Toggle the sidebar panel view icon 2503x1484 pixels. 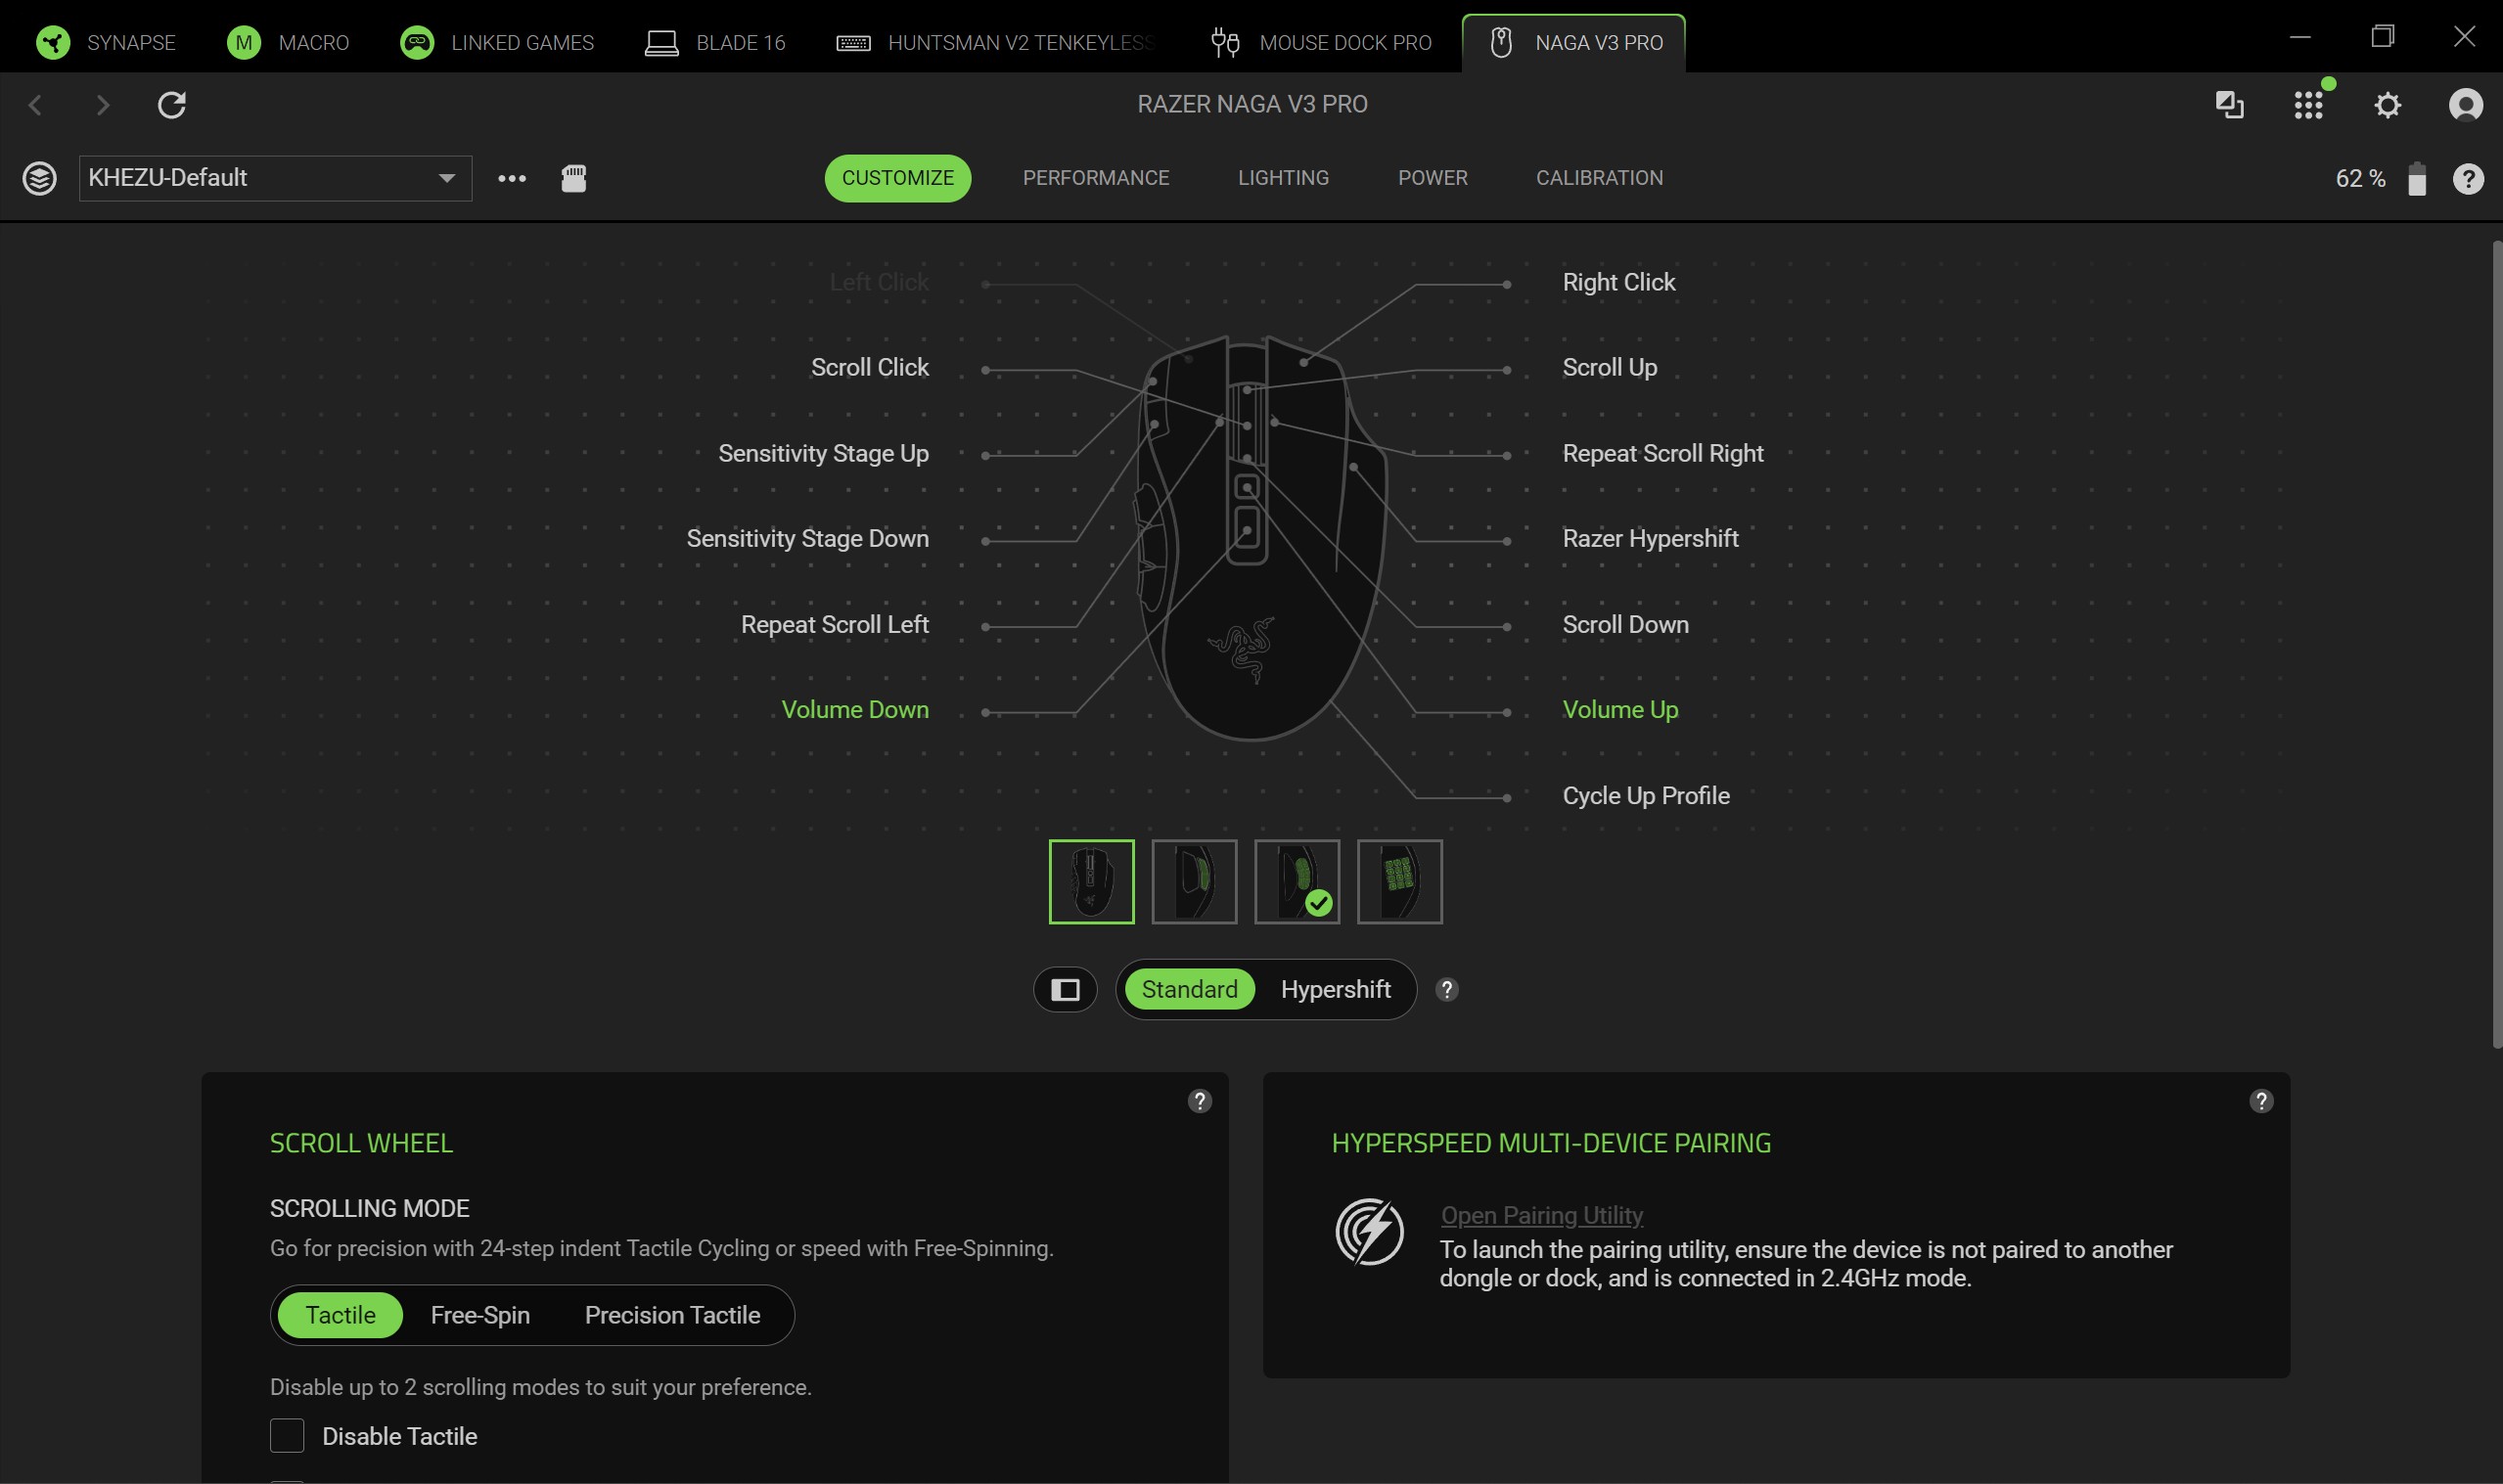tap(1065, 990)
